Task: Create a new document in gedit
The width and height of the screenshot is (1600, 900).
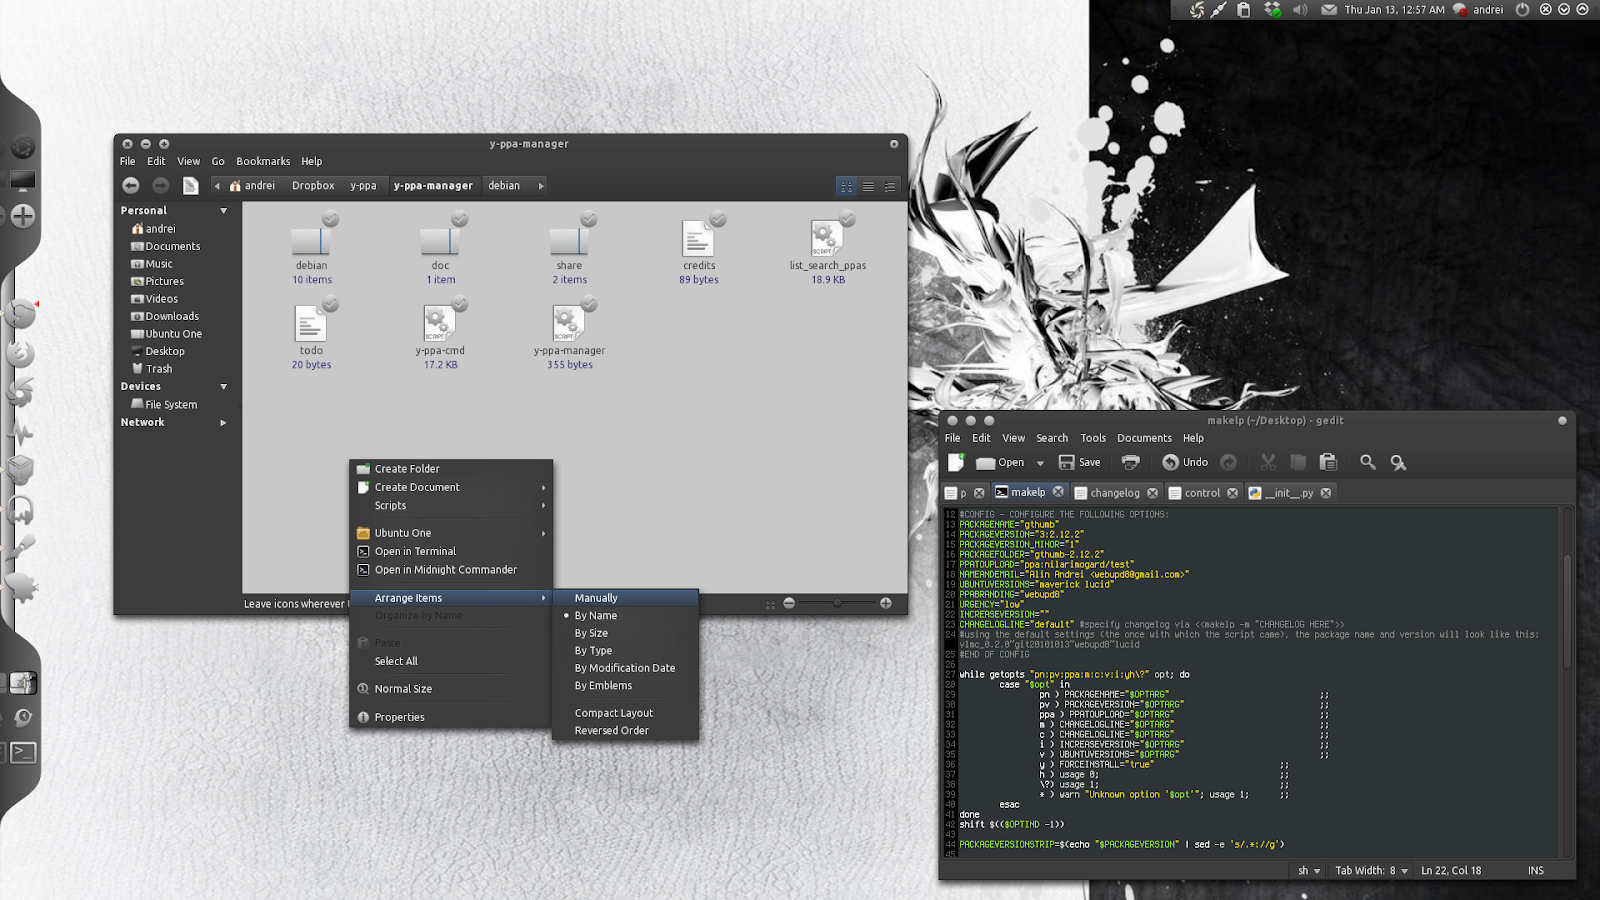Action: click(x=956, y=462)
